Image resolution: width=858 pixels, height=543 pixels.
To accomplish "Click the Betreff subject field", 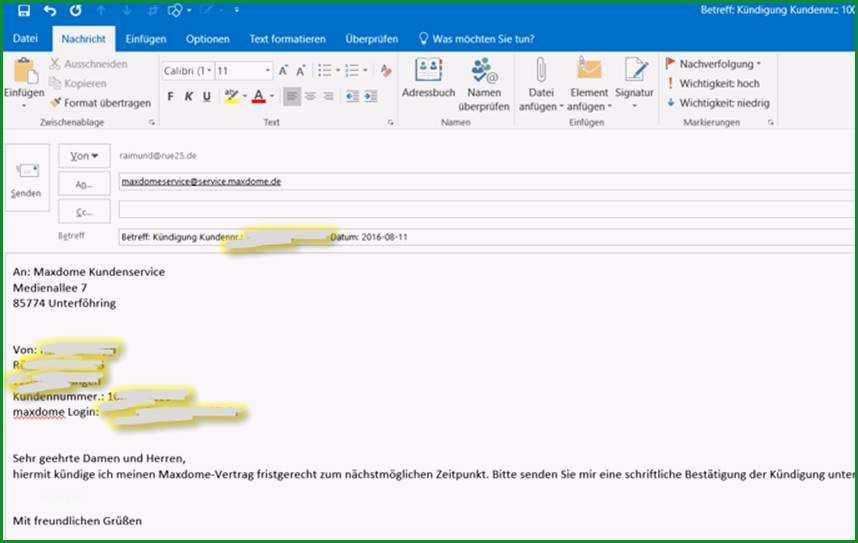I will [x=487, y=237].
